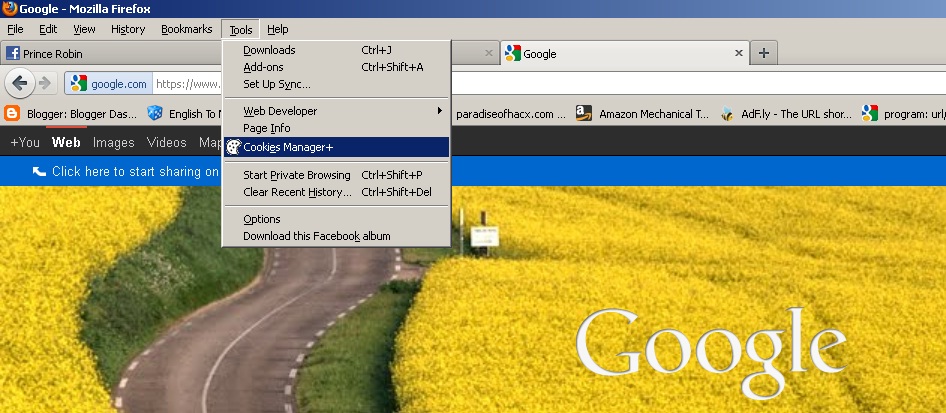The height and width of the screenshot is (413, 946).
Task: Click the Google favicon on Google tab
Action: point(512,53)
